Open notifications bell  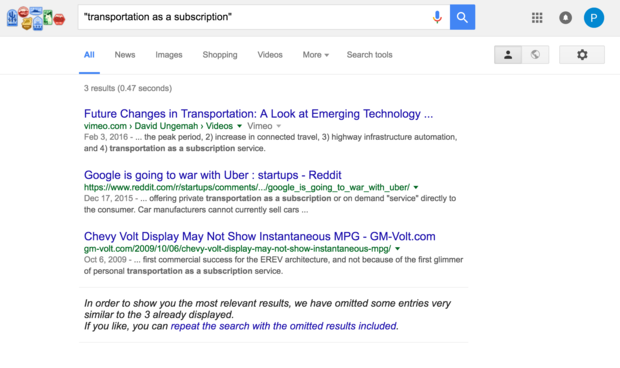(x=565, y=17)
